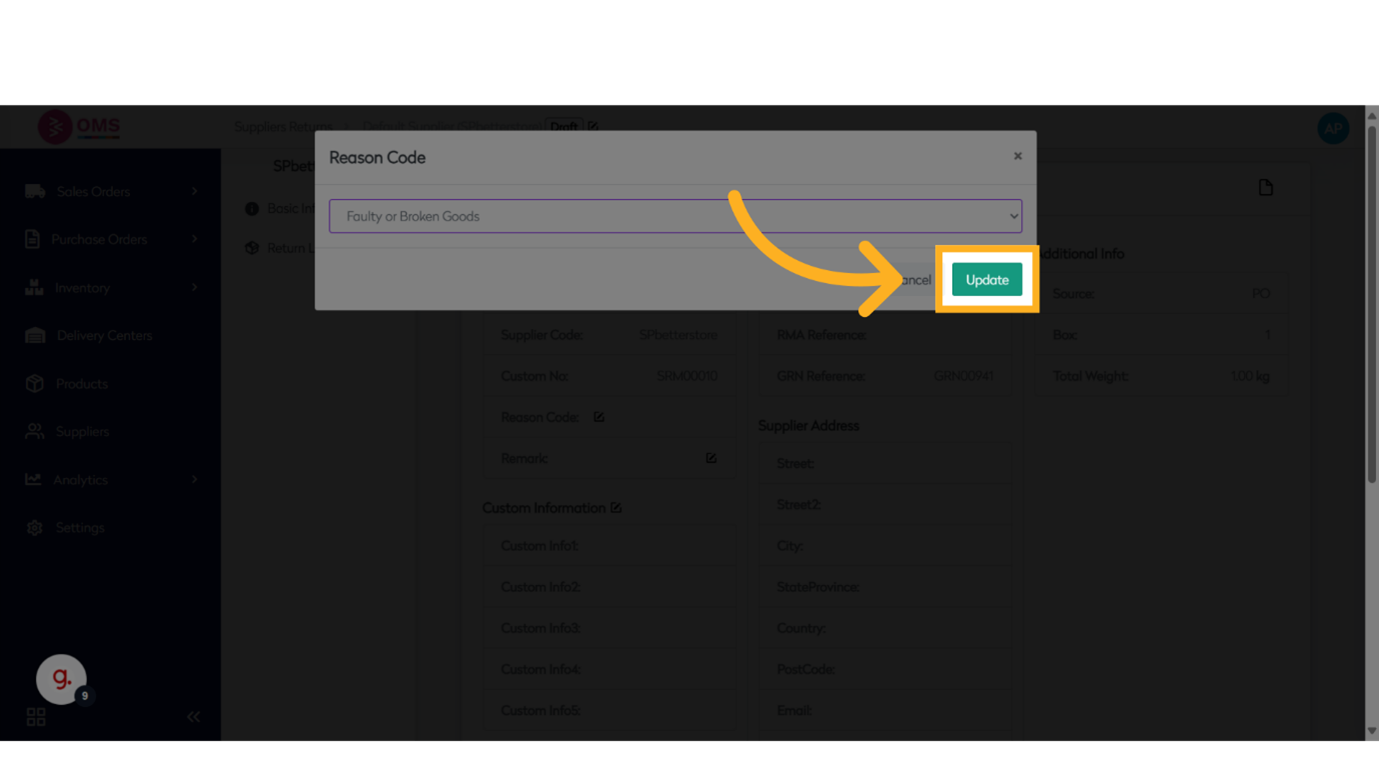Click the Products cube icon
The width and height of the screenshot is (1379, 776).
tap(35, 384)
